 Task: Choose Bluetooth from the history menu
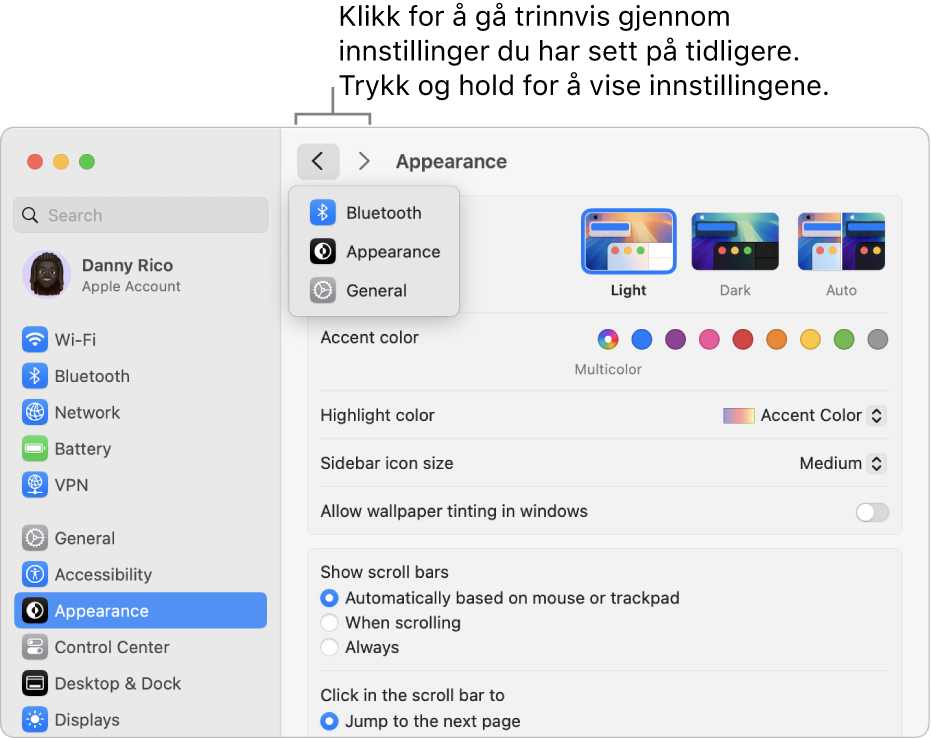click(x=374, y=212)
